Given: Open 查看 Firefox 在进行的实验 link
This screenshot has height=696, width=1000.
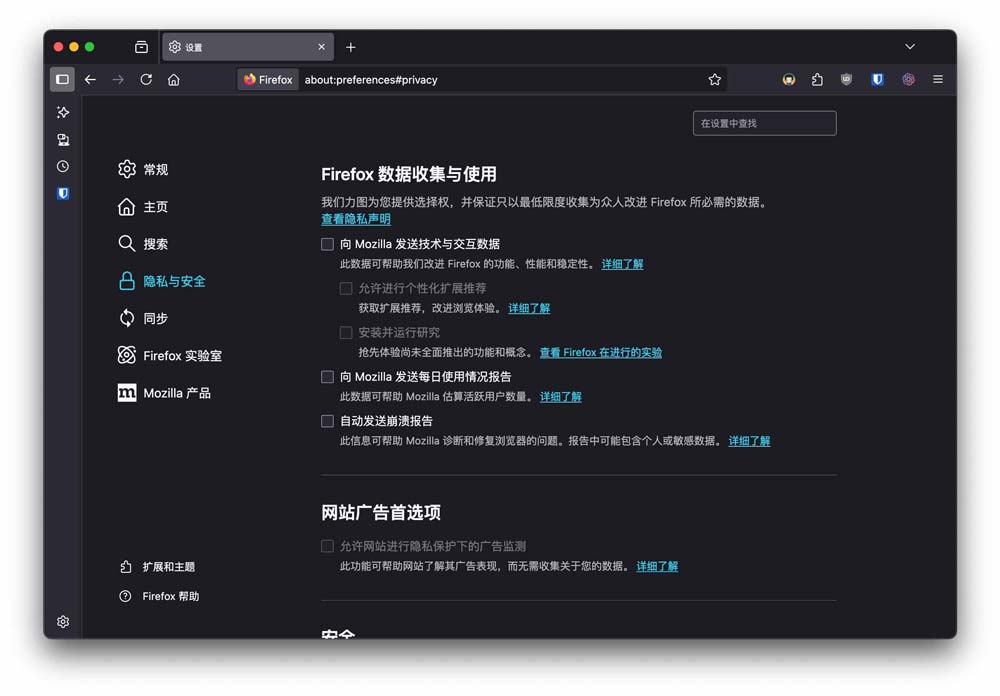Looking at the screenshot, I should point(601,352).
